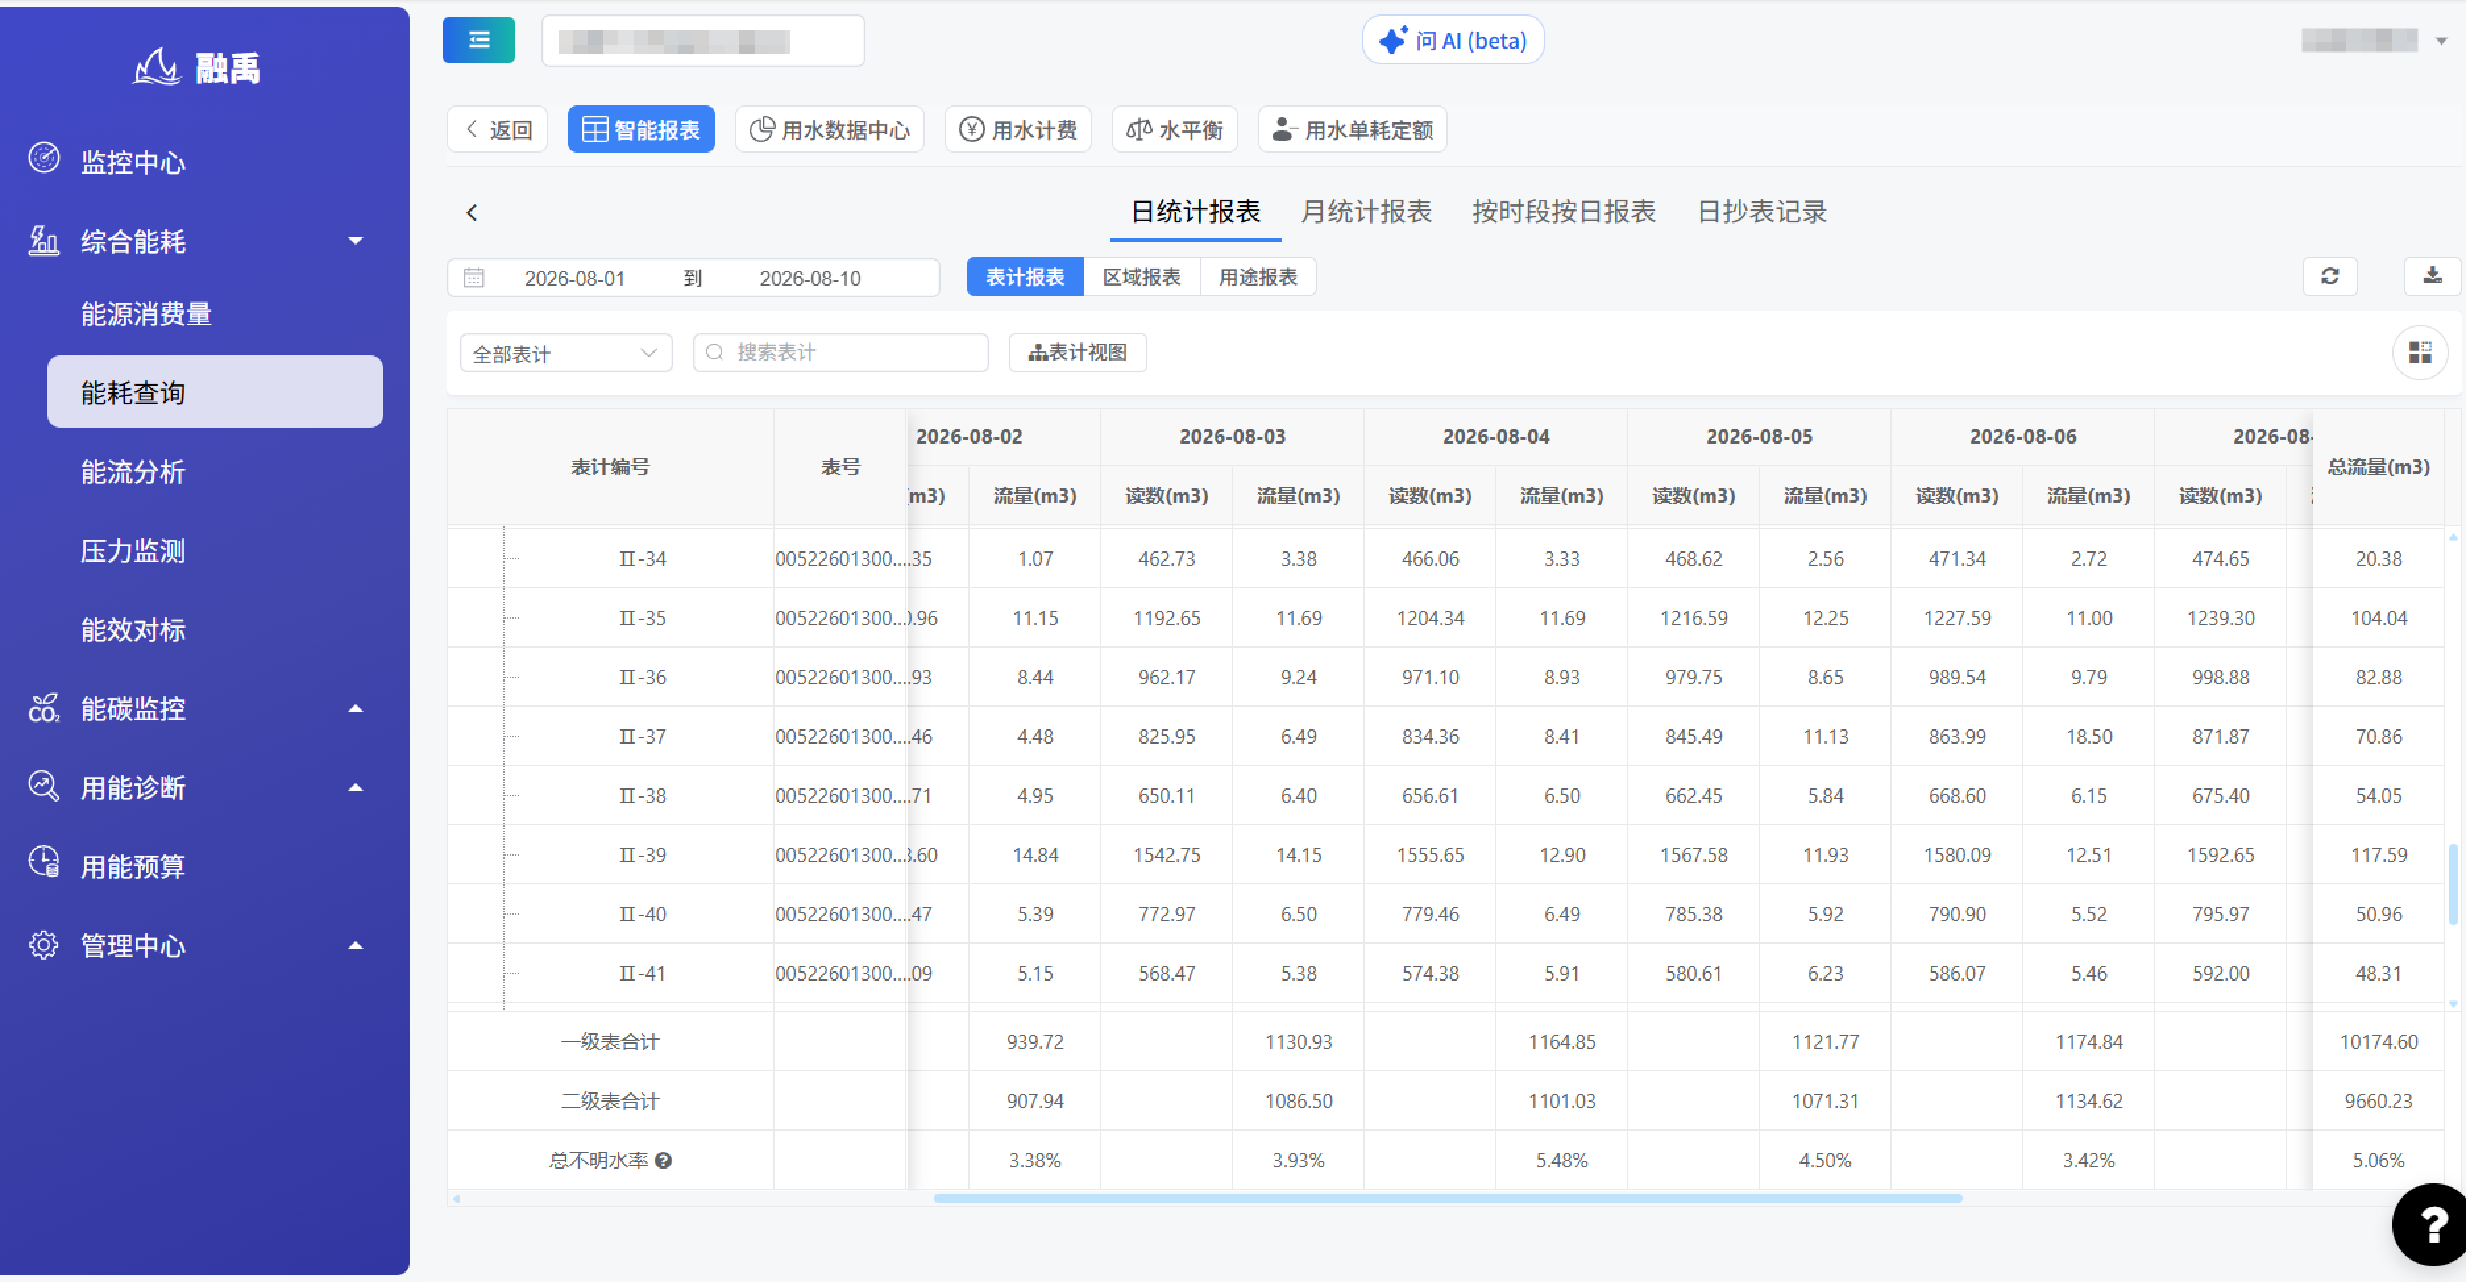Click the blurred project name field

(703, 41)
